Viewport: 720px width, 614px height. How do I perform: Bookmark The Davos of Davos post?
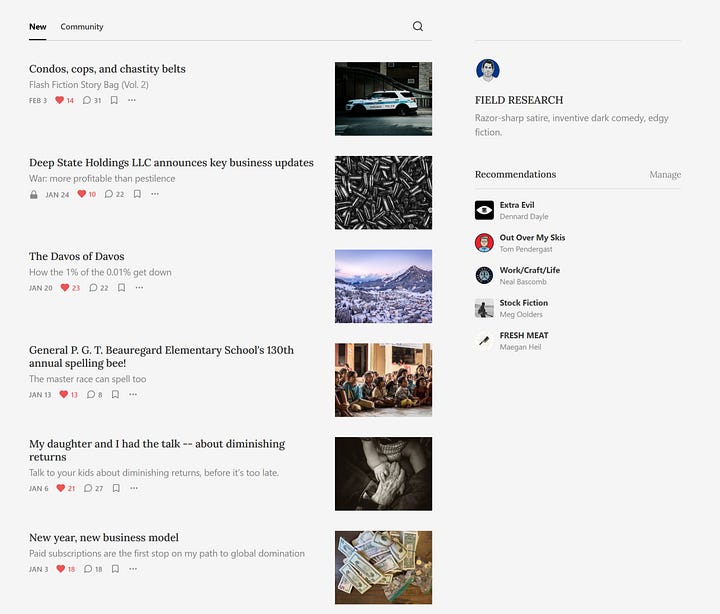click(x=121, y=287)
